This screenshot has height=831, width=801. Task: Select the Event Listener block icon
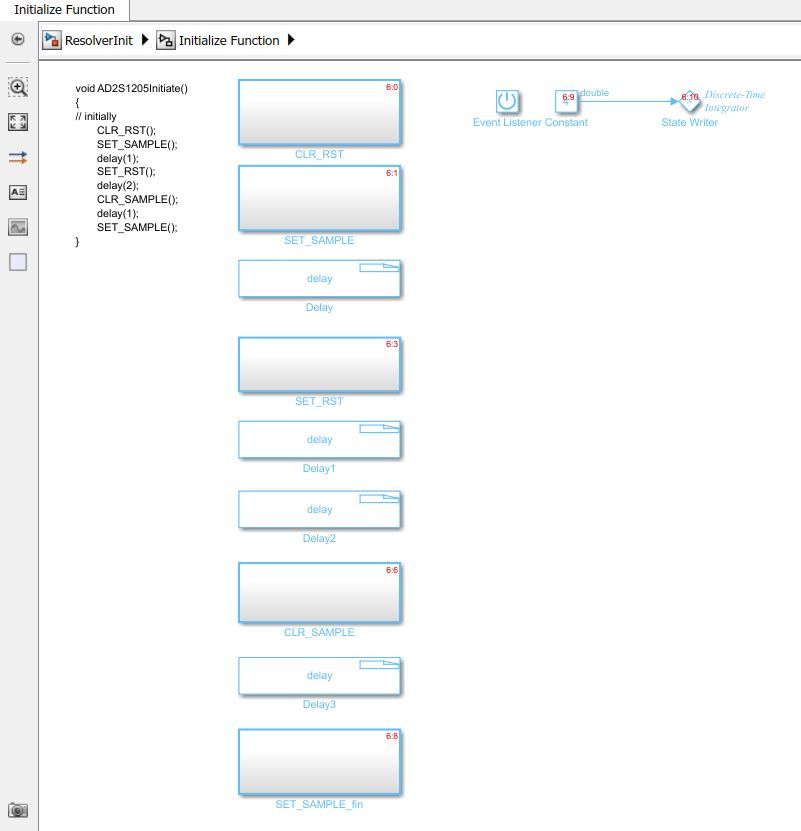tap(507, 101)
